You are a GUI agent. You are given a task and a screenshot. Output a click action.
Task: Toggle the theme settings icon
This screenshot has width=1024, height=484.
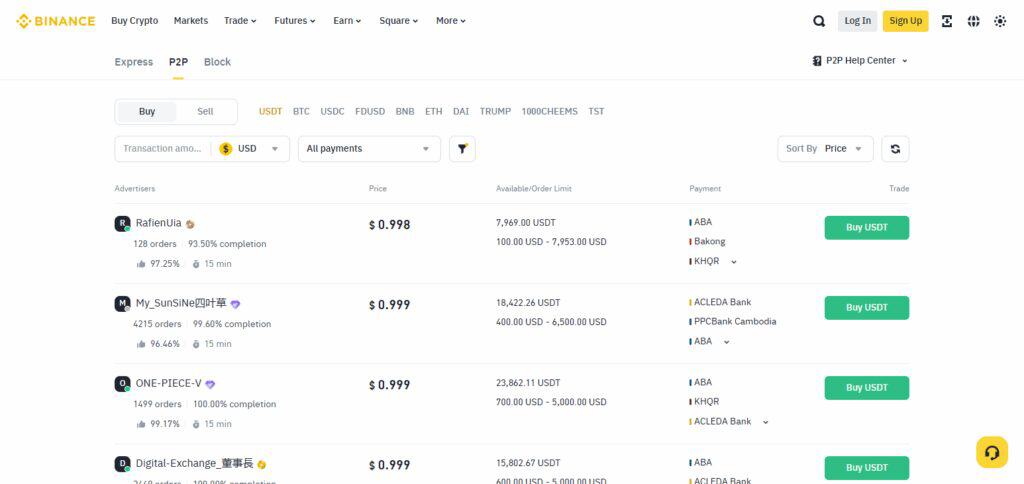[1000, 21]
